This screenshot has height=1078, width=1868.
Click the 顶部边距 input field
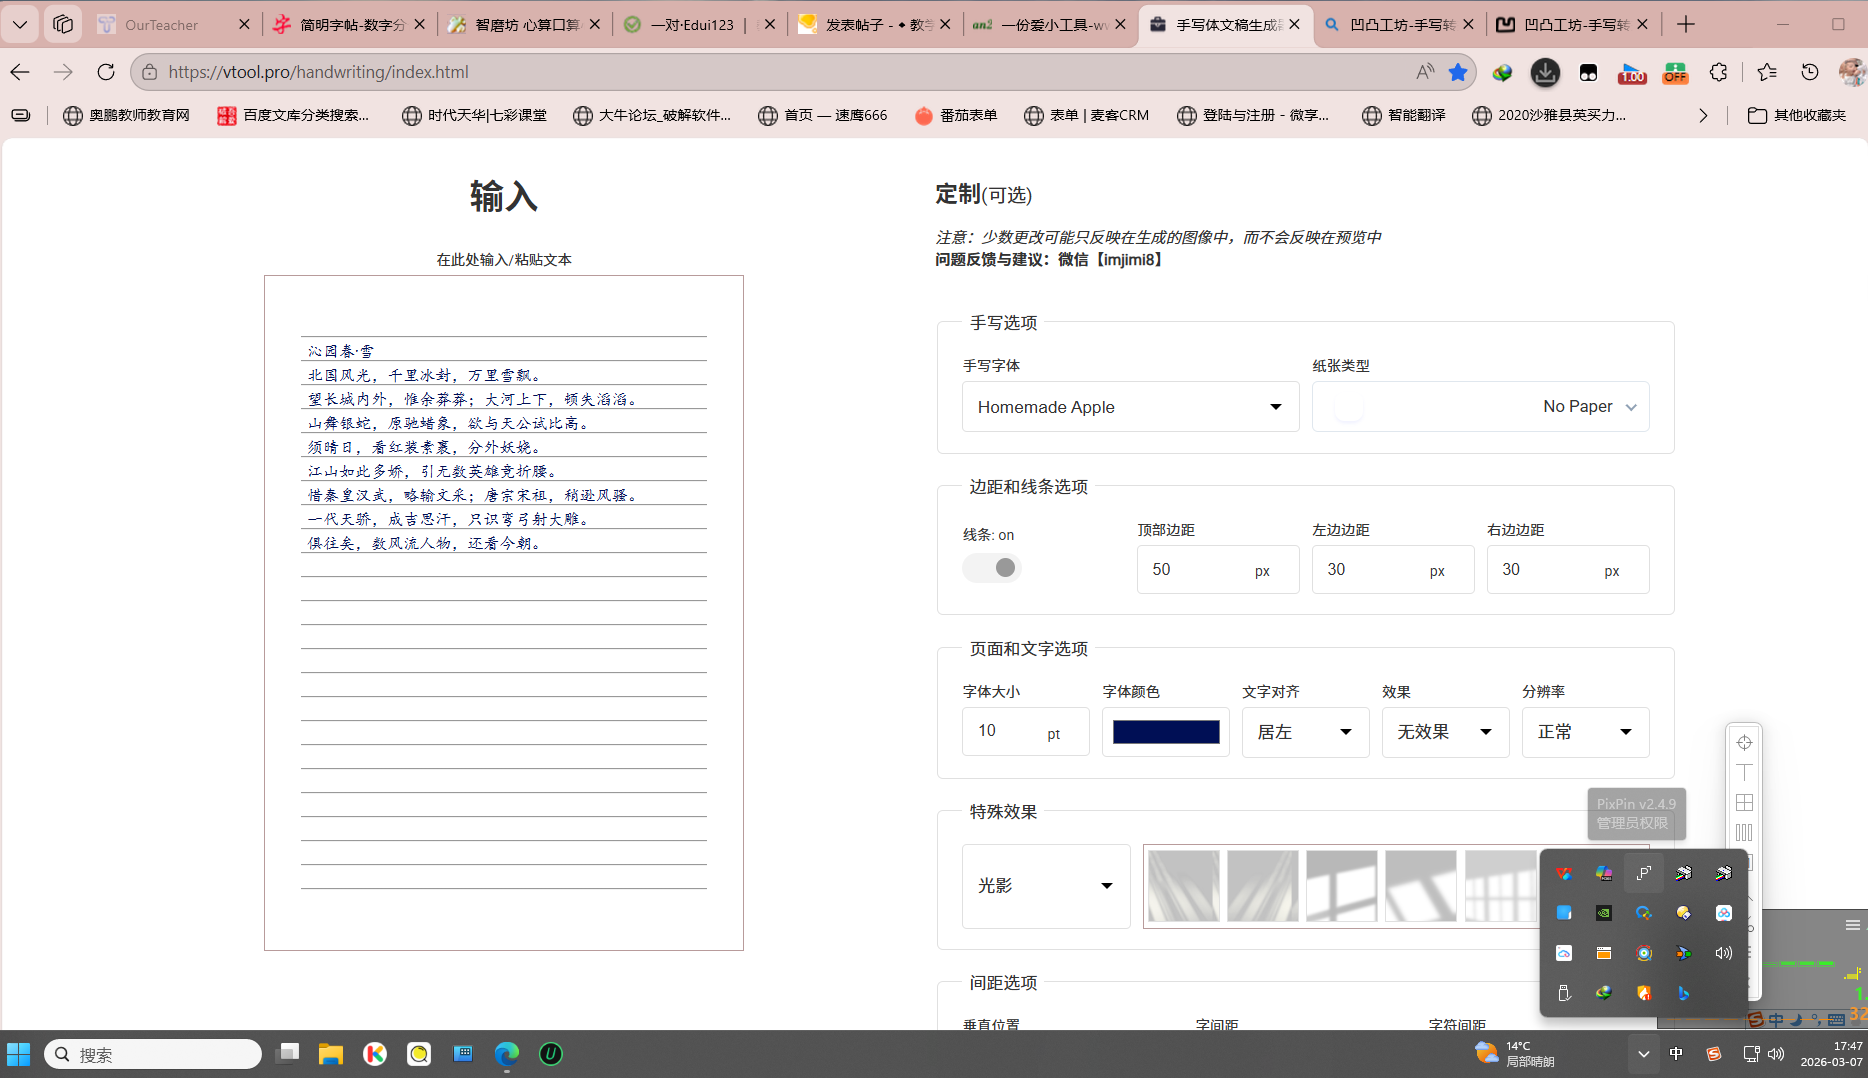pos(1195,569)
